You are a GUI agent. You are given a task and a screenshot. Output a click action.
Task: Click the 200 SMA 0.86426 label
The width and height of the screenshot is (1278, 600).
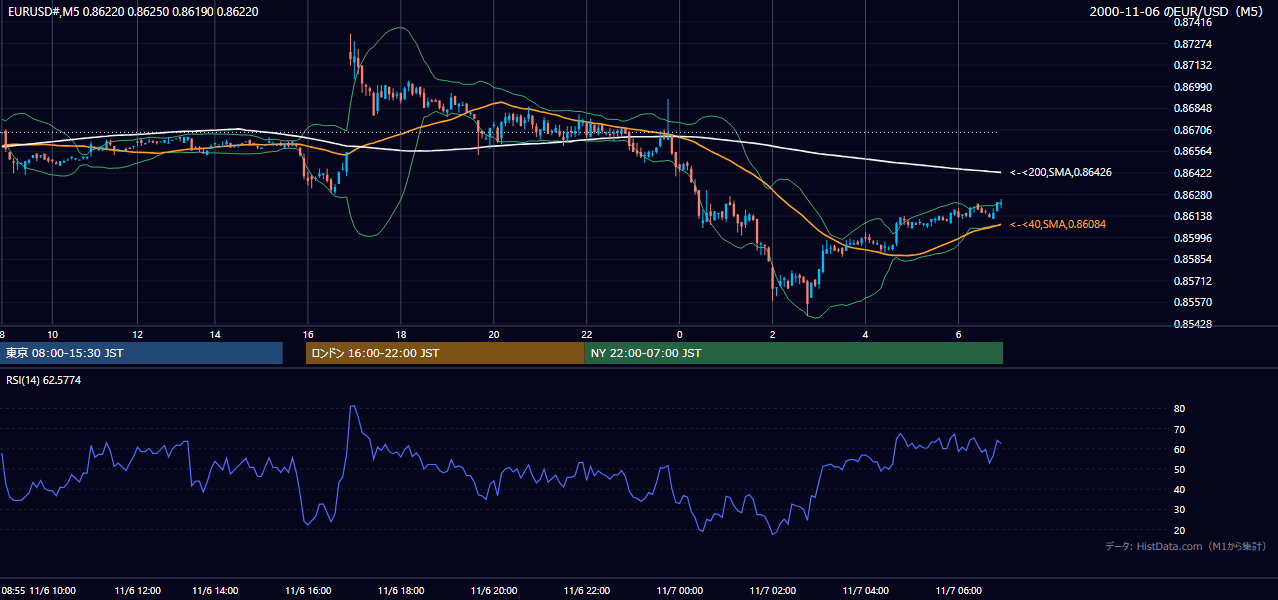point(1061,173)
